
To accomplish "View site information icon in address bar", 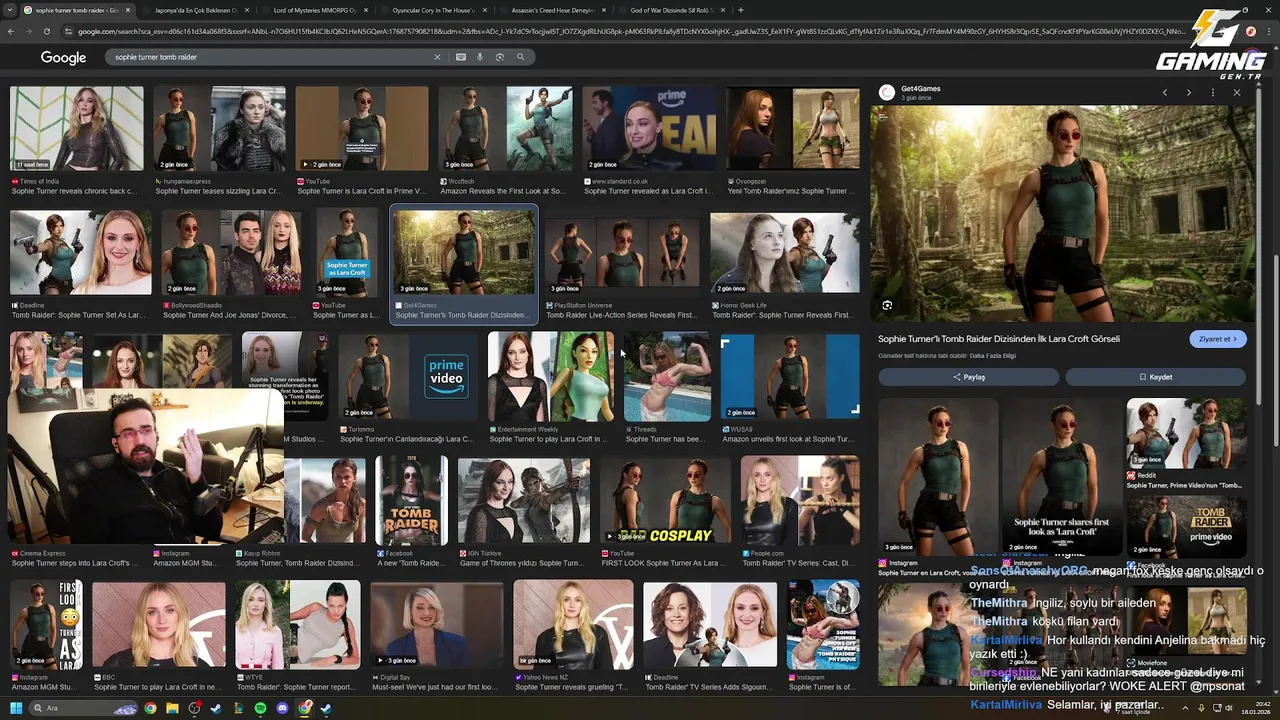I will point(68,31).
